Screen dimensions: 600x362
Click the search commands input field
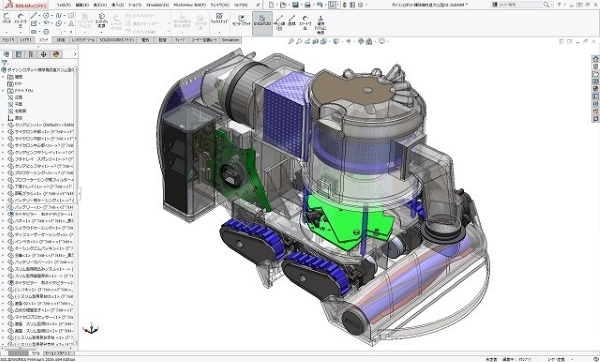[521, 5]
